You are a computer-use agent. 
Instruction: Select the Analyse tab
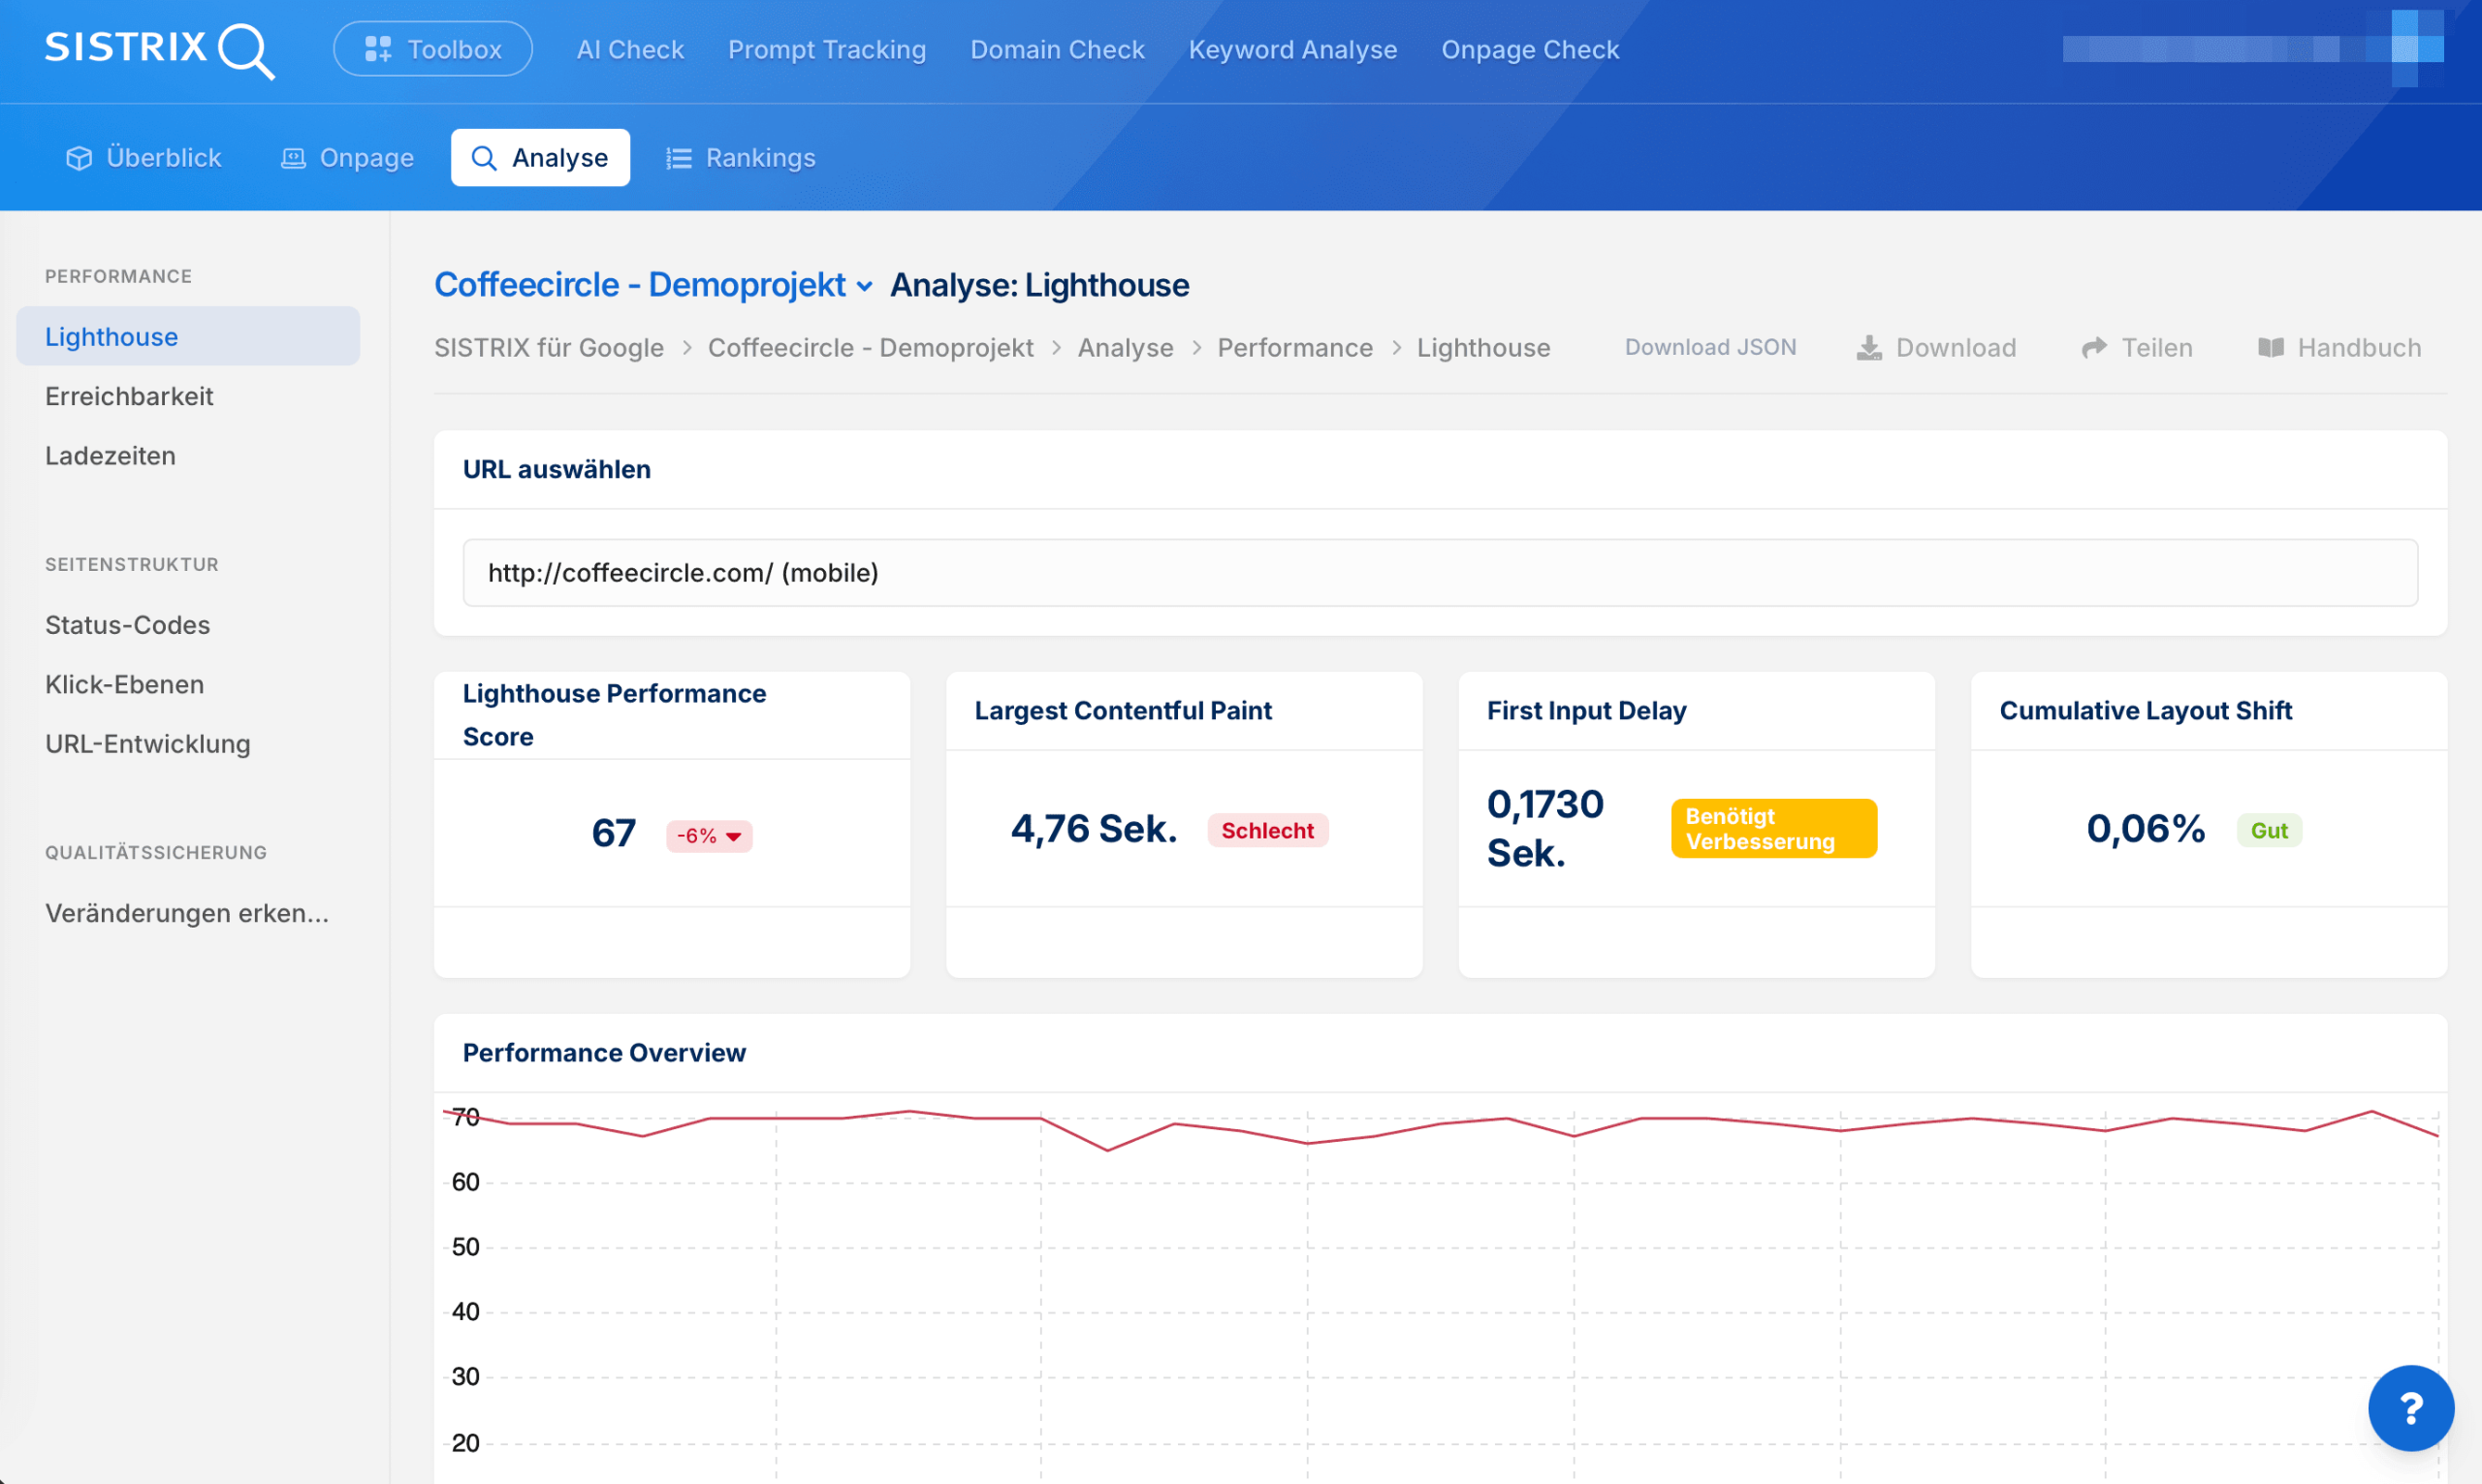[540, 158]
